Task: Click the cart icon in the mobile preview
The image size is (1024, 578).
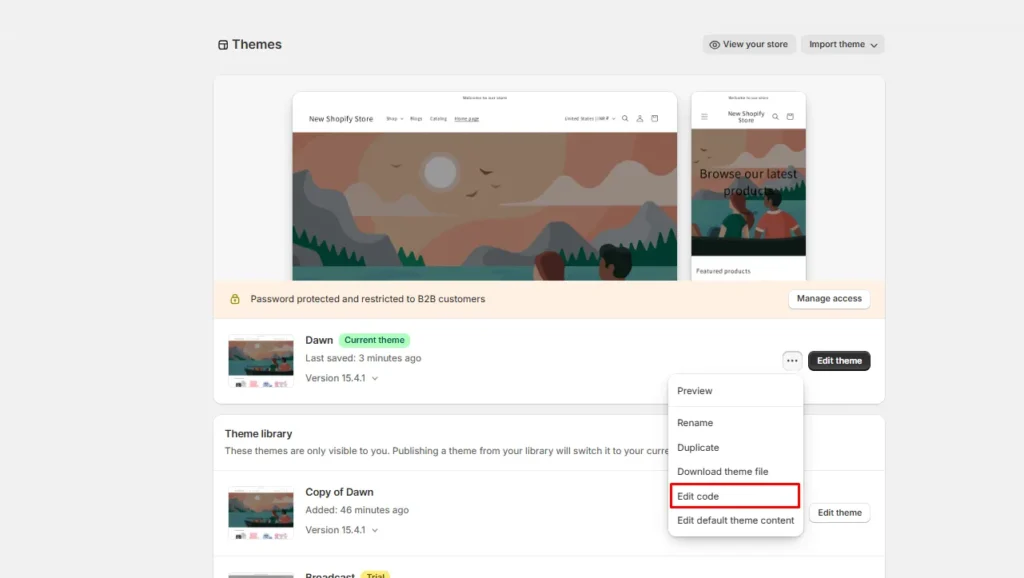Action: pyautogui.click(x=790, y=116)
